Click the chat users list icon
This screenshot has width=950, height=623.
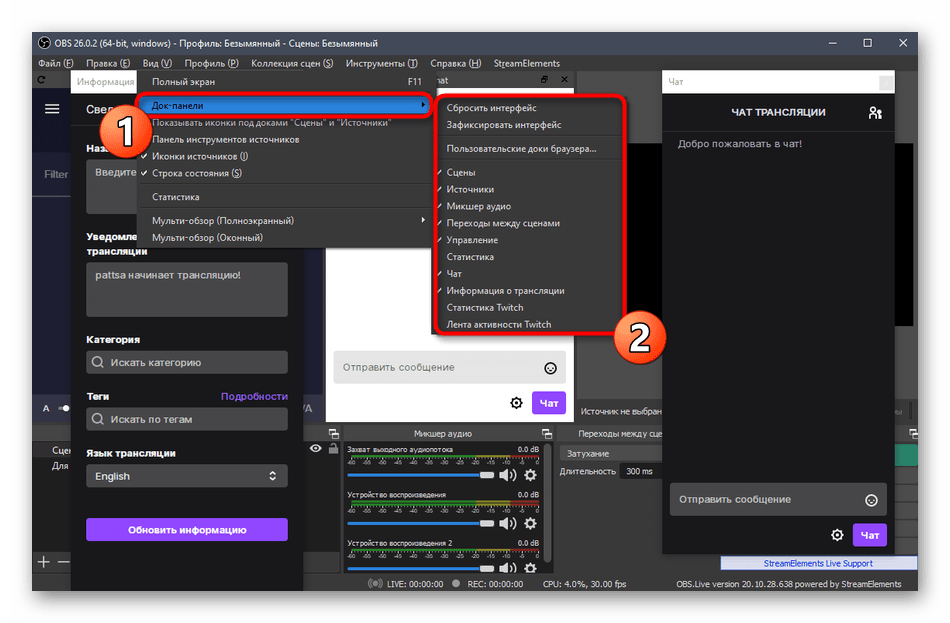pos(875,113)
